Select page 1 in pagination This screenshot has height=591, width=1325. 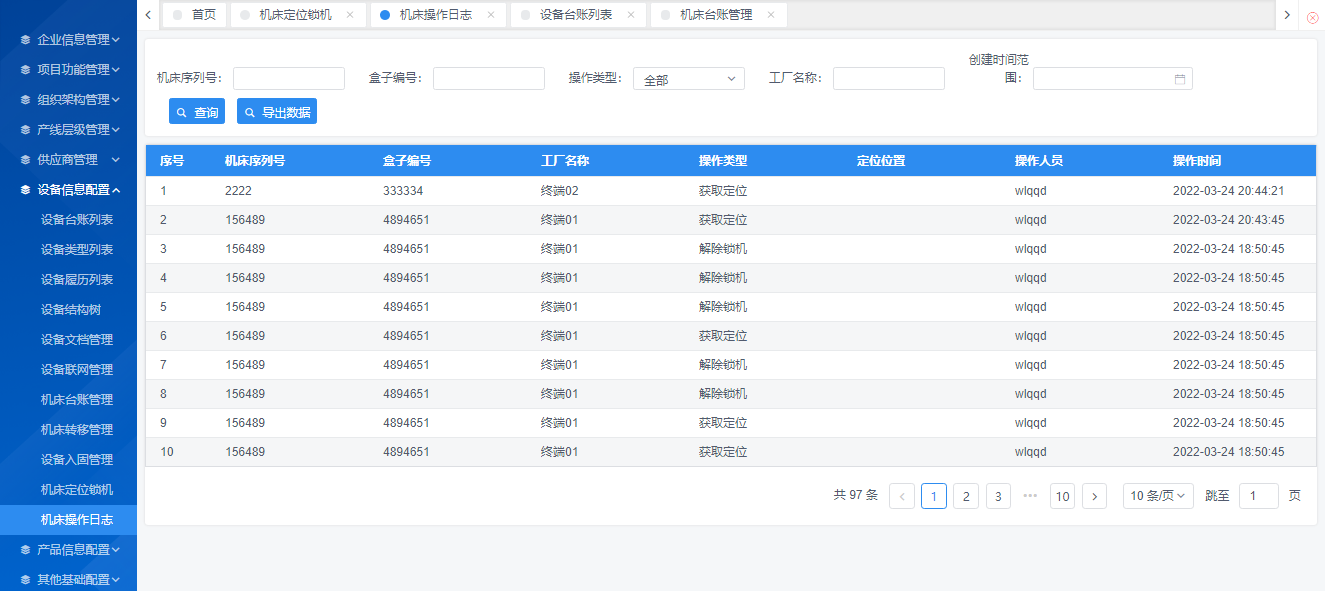point(934,496)
